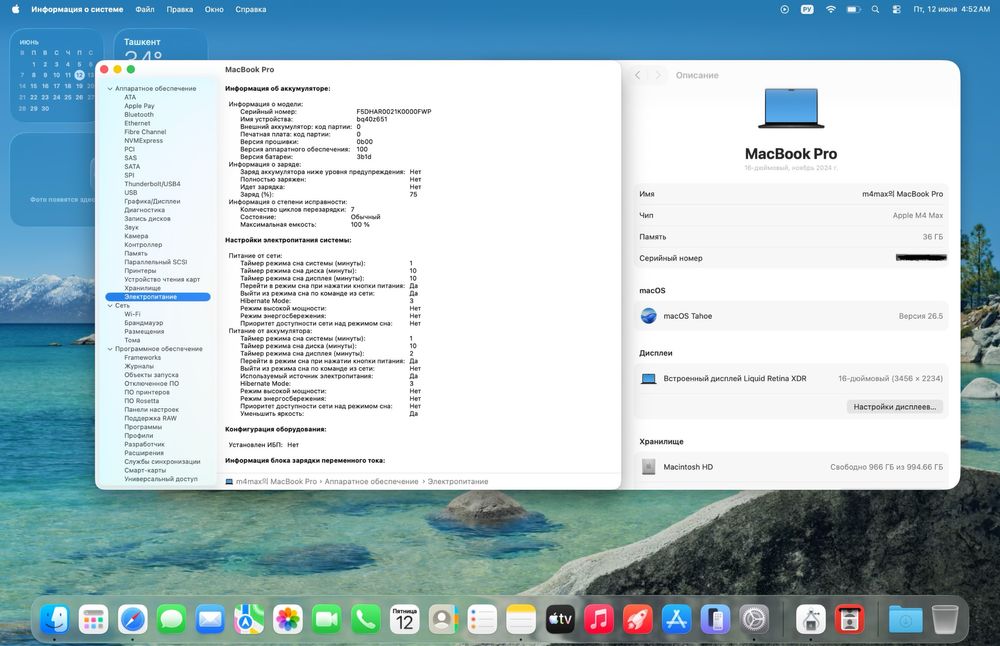
Task: Open Music app in the Dock
Action: click(x=599, y=619)
